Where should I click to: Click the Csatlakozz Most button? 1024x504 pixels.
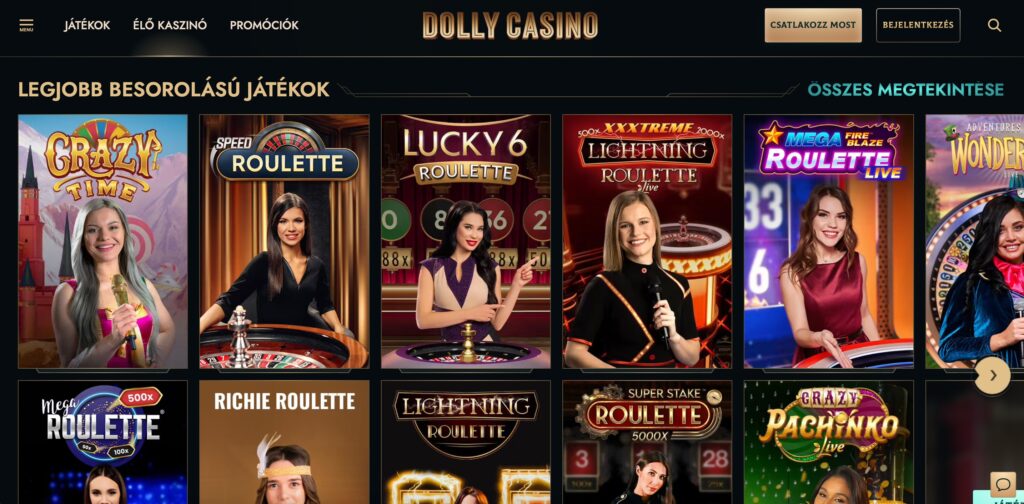[813, 25]
